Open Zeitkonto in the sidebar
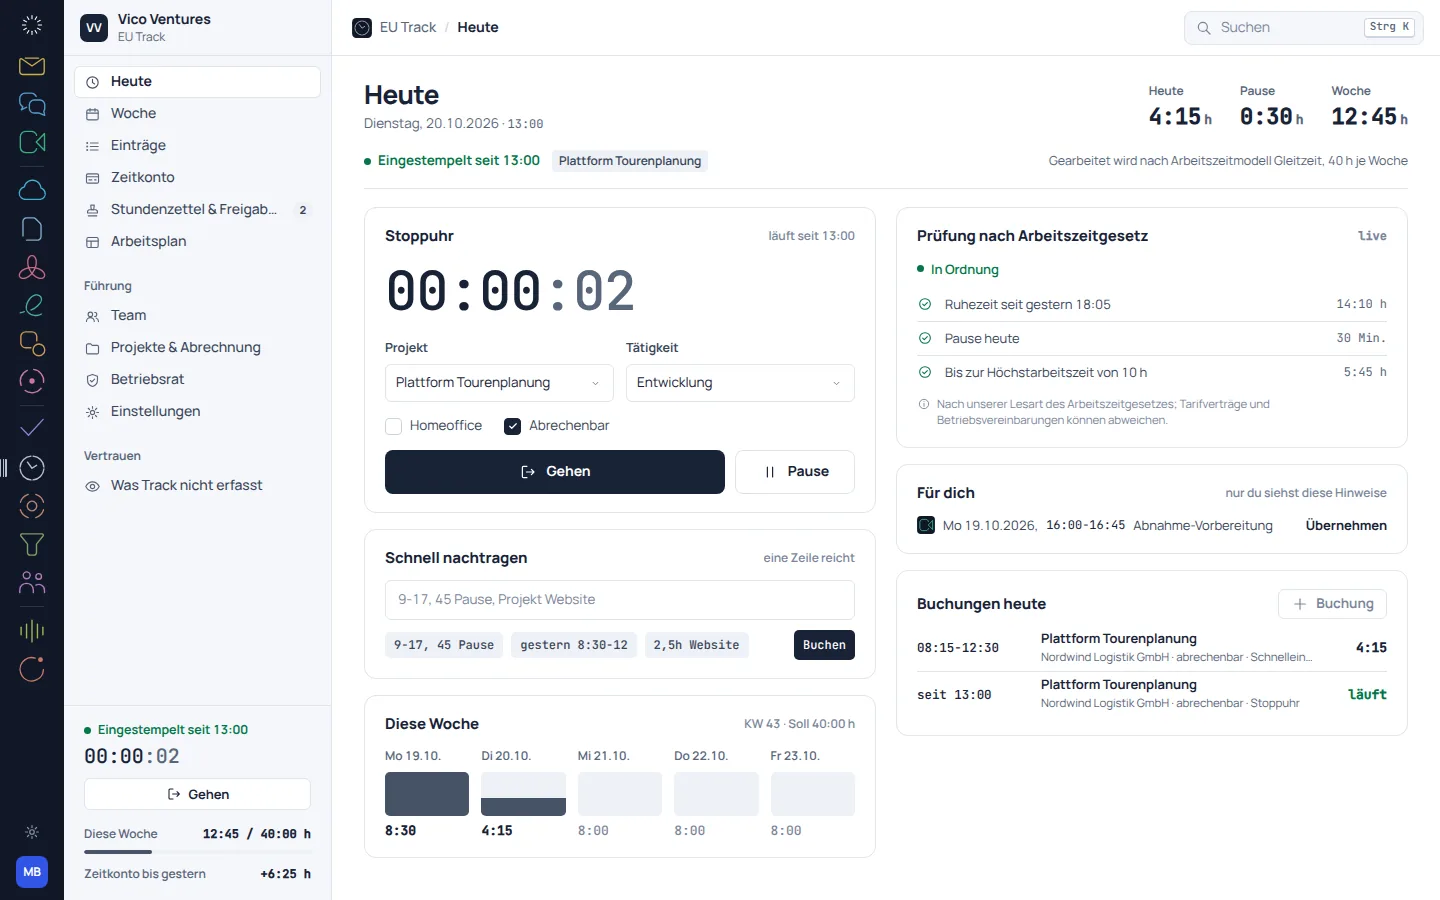The width and height of the screenshot is (1440, 900). (x=197, y=178)
